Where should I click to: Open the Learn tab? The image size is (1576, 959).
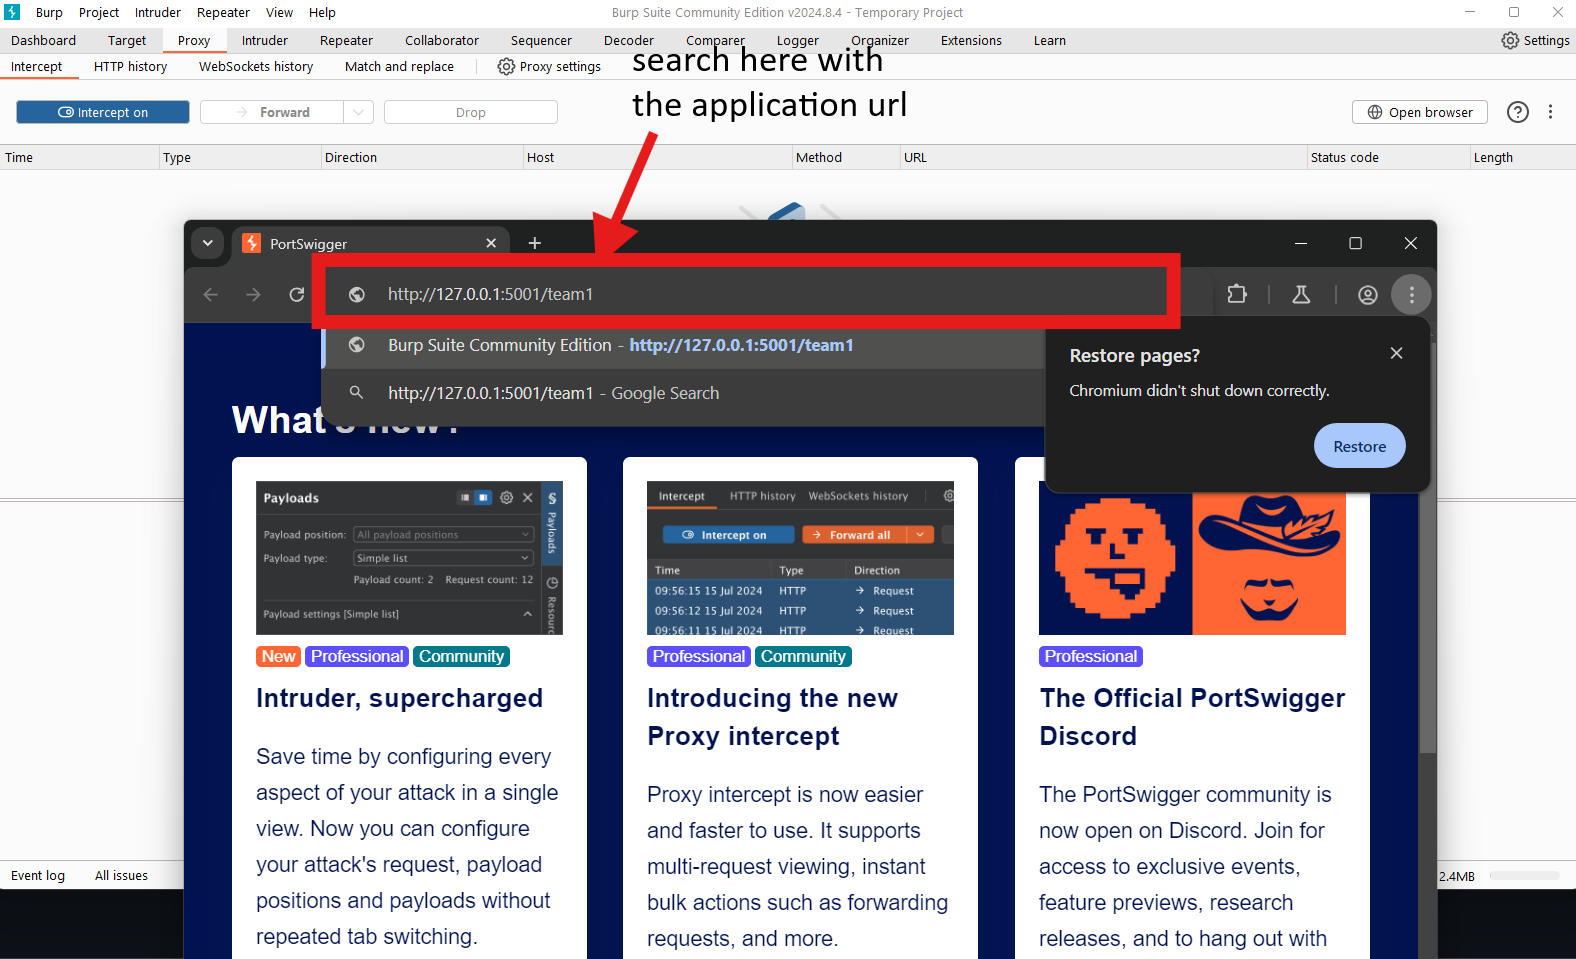[x=1050, y=40]
